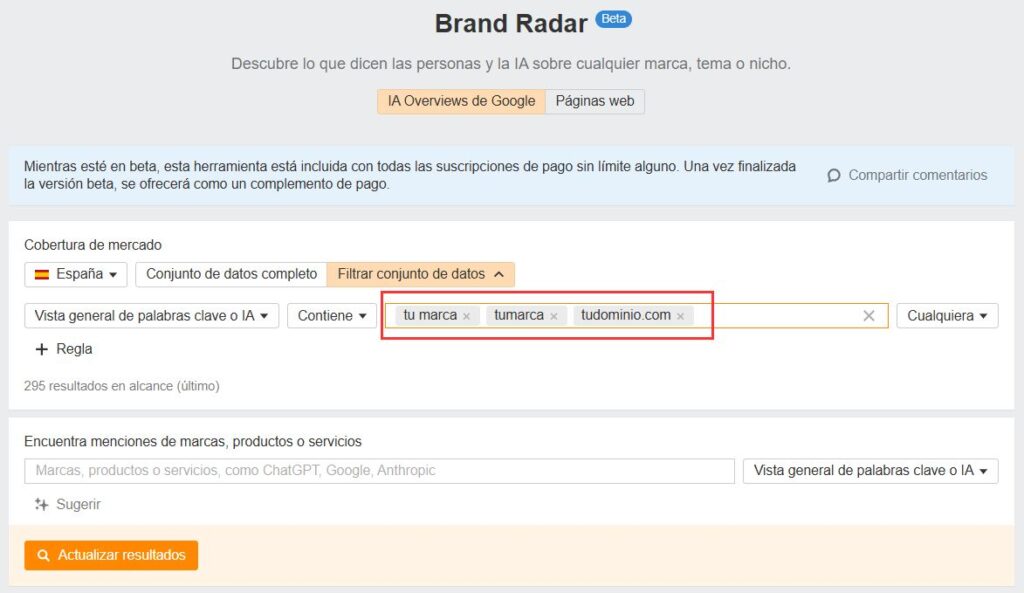Viewport: 1024px width, 593px height.
Task: Click the "tumarca" keyword chip text
Action: point(519,315)
